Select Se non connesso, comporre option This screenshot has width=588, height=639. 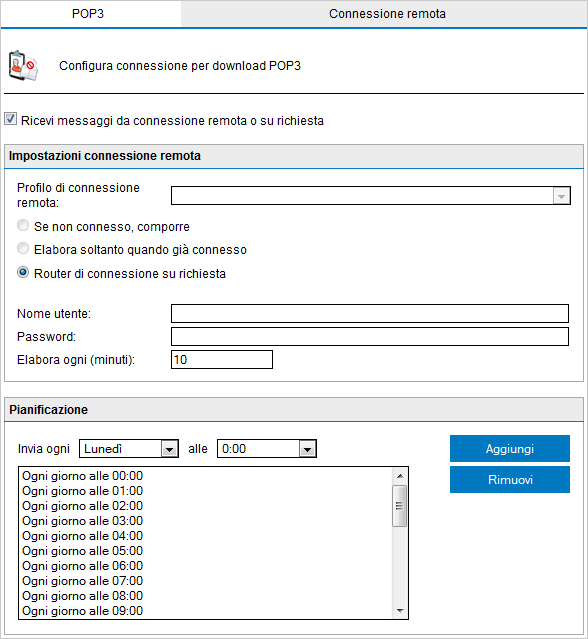coord(23,225)
